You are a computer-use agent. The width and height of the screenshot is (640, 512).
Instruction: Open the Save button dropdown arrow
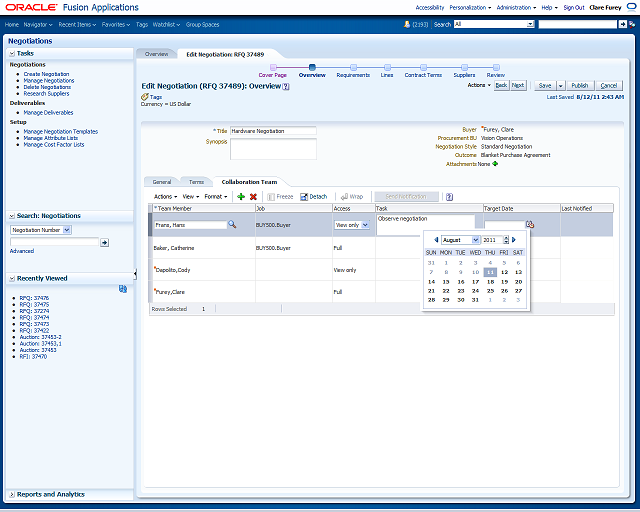560,86
